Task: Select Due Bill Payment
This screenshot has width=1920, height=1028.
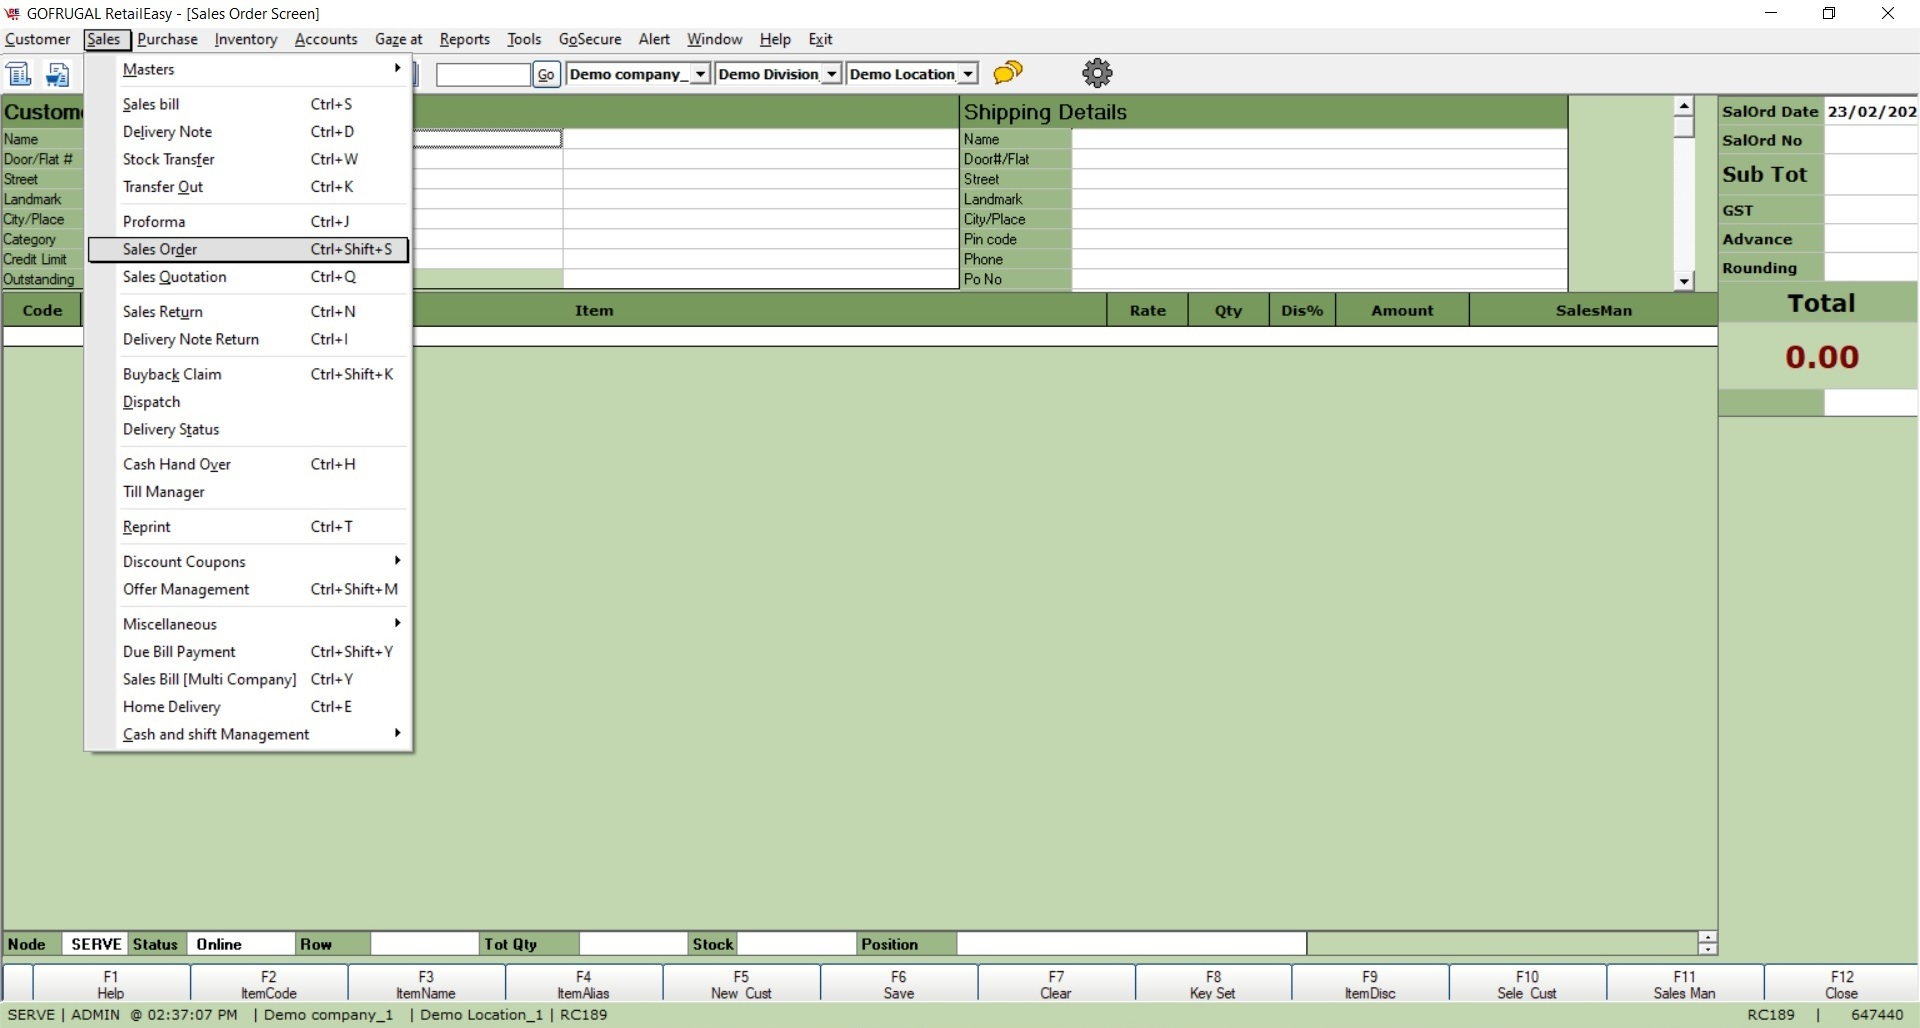Action: (249, 652)
